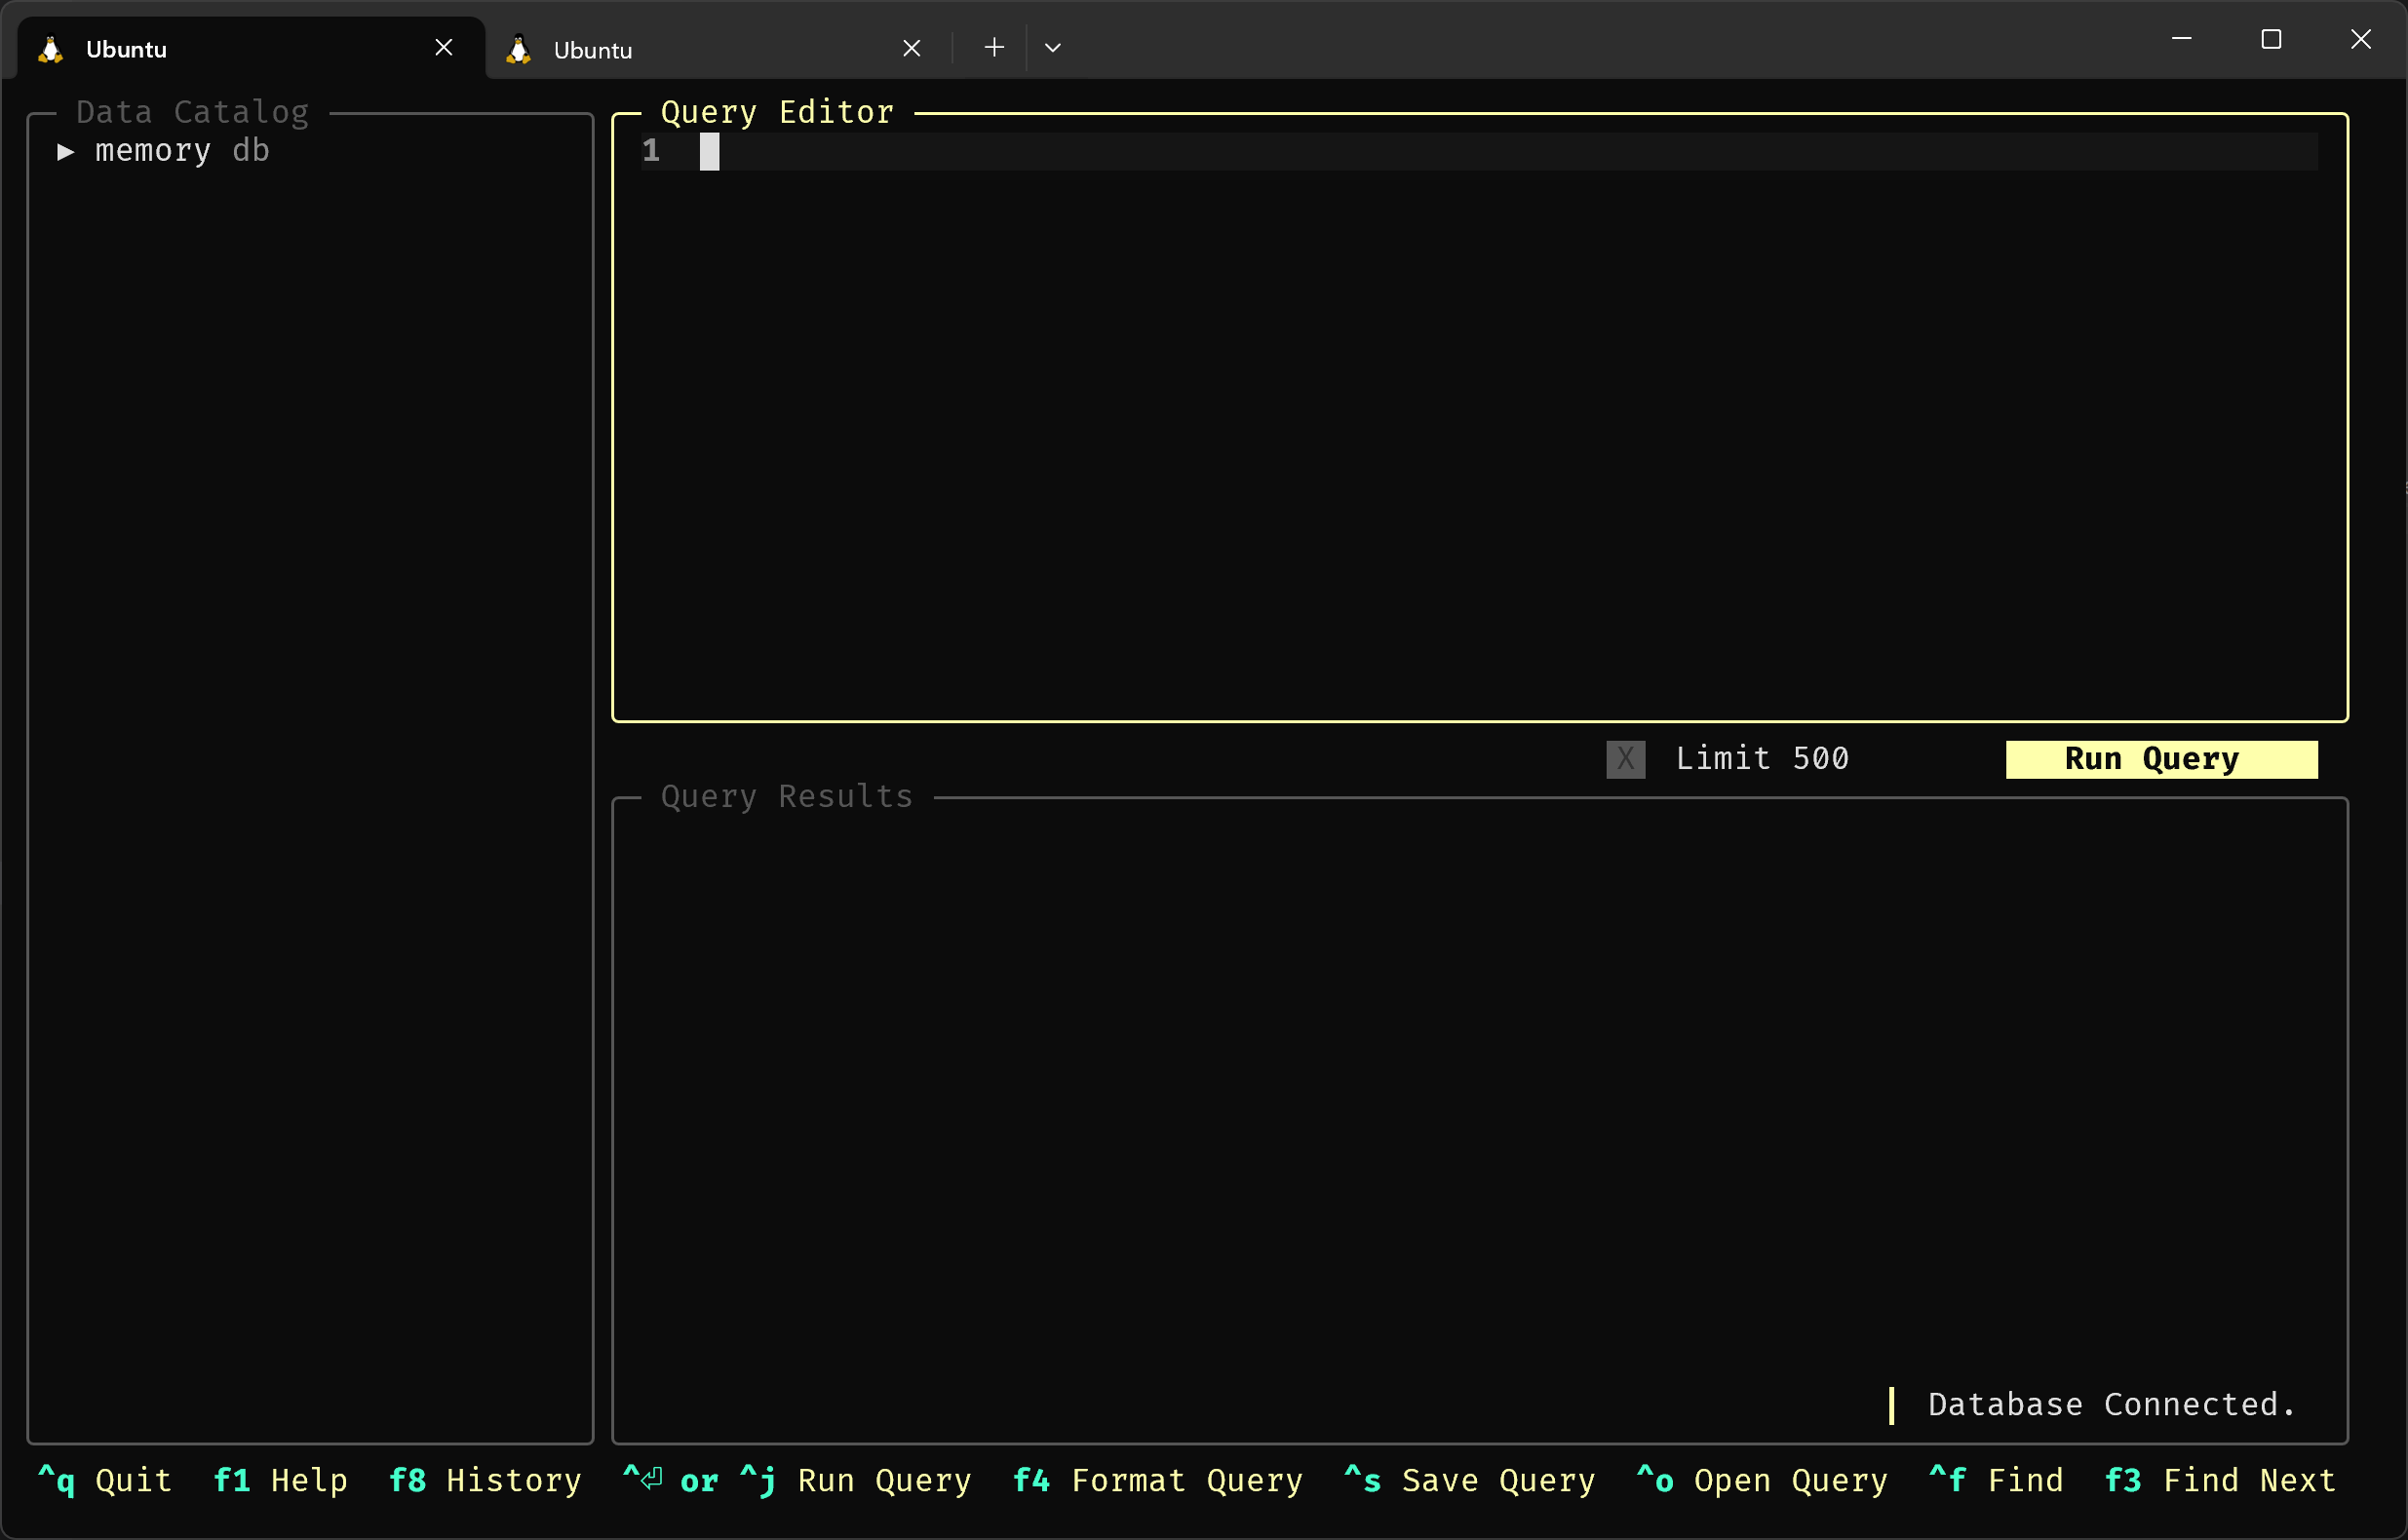This screenshot has width=2408, height=1540.
Task: Click the Ubuntu penguin icon on the first tab
Action: (x=49, y=48)
